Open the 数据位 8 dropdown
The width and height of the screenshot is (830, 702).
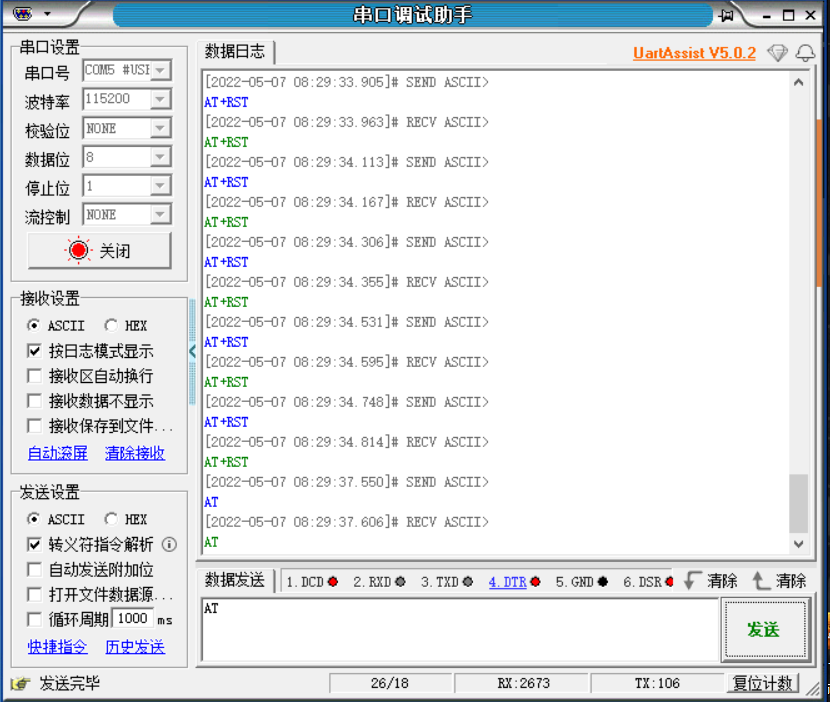click(x=161, y=157)
